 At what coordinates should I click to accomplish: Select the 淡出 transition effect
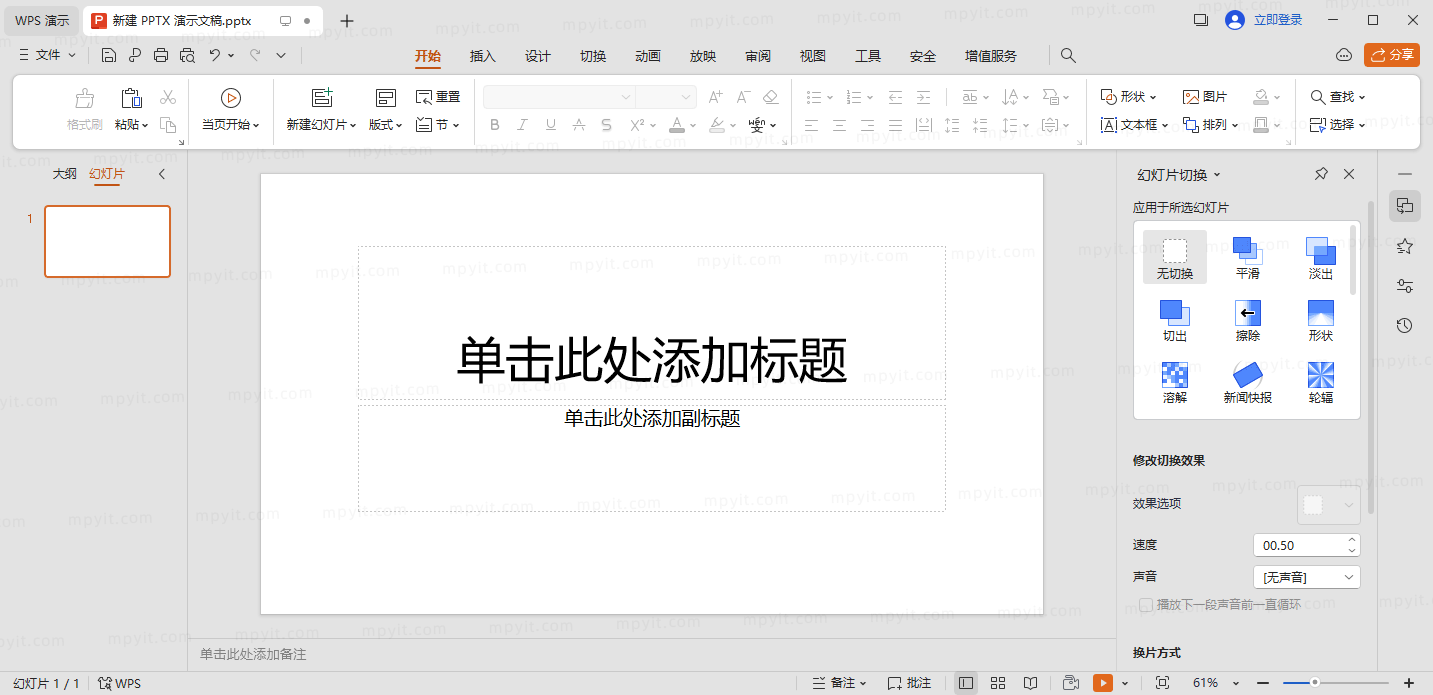pos(1321,258)
